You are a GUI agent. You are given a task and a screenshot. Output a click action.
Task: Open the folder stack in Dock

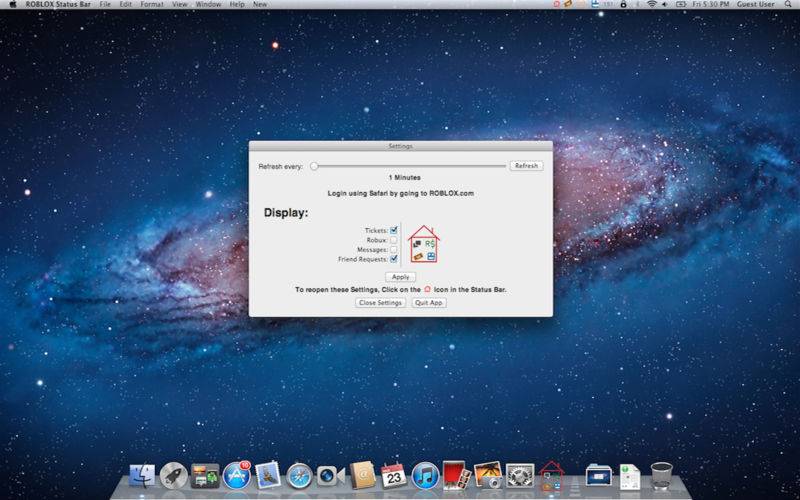[598, 477]
